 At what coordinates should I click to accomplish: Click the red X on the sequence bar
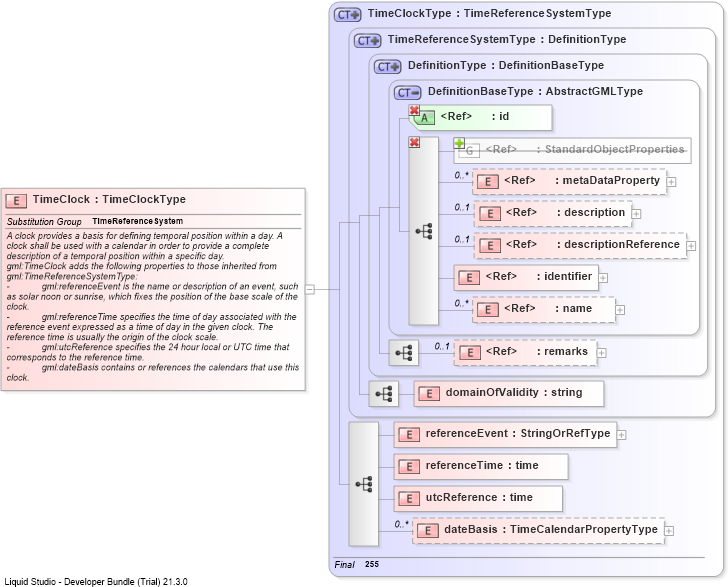click(x=414, y=142)
